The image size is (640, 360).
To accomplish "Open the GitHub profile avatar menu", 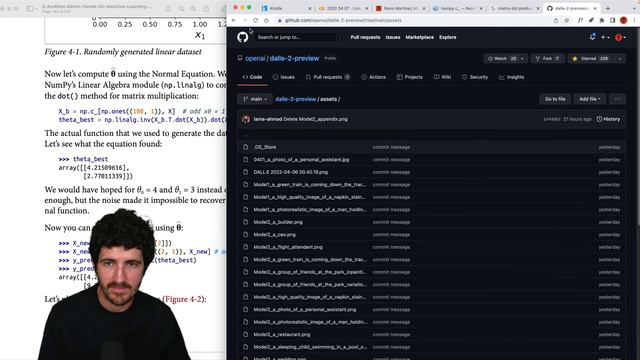I will (620, 37).
